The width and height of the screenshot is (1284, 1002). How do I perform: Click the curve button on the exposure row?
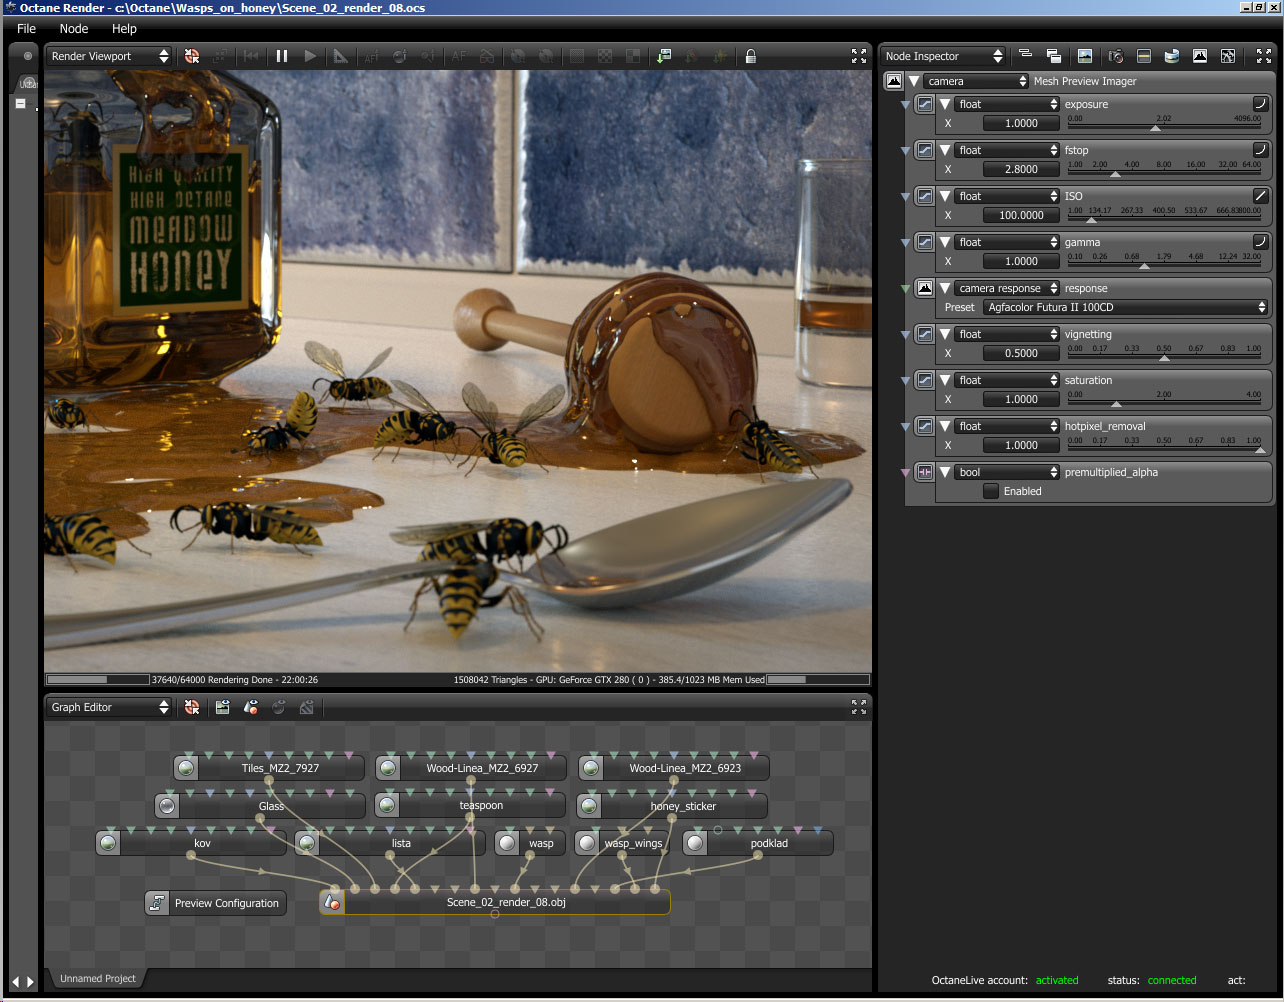(x=1261, y=104)
